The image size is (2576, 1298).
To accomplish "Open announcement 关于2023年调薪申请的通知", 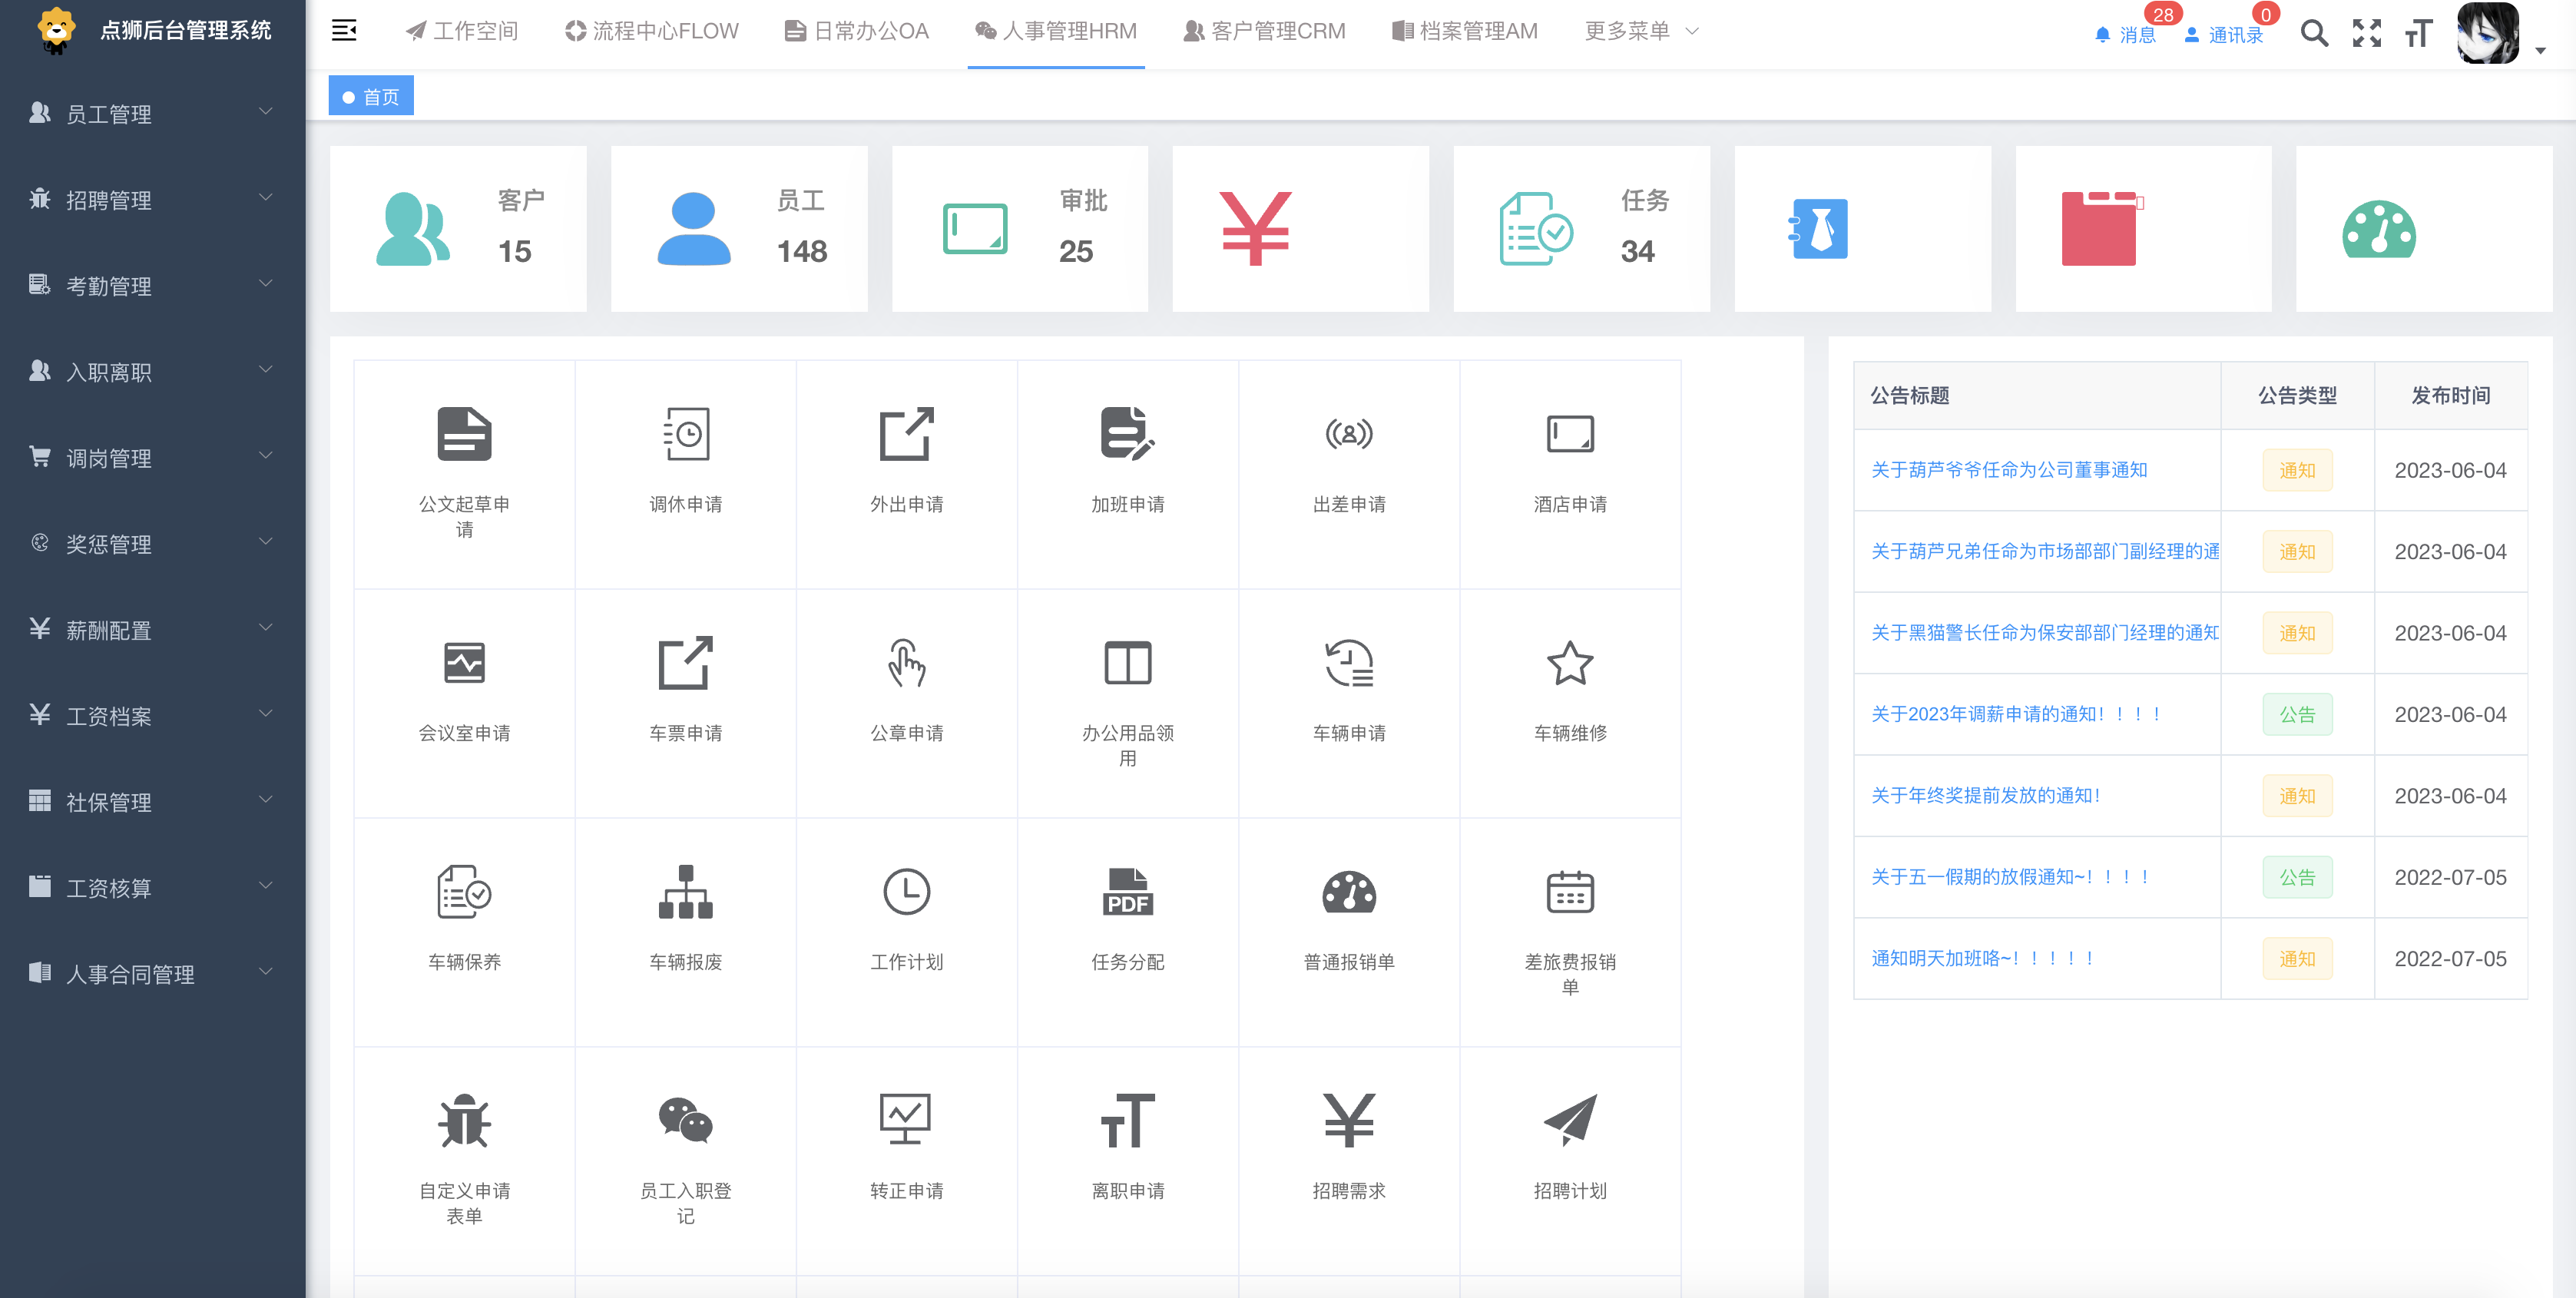I will click(2017, 714).
